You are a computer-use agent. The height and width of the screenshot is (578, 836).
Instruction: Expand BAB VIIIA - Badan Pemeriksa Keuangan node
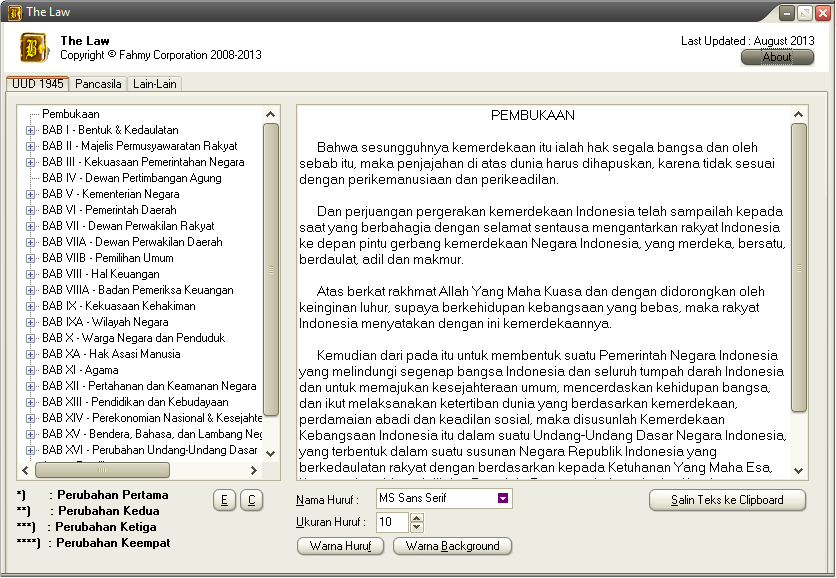(x=30, y=290)
